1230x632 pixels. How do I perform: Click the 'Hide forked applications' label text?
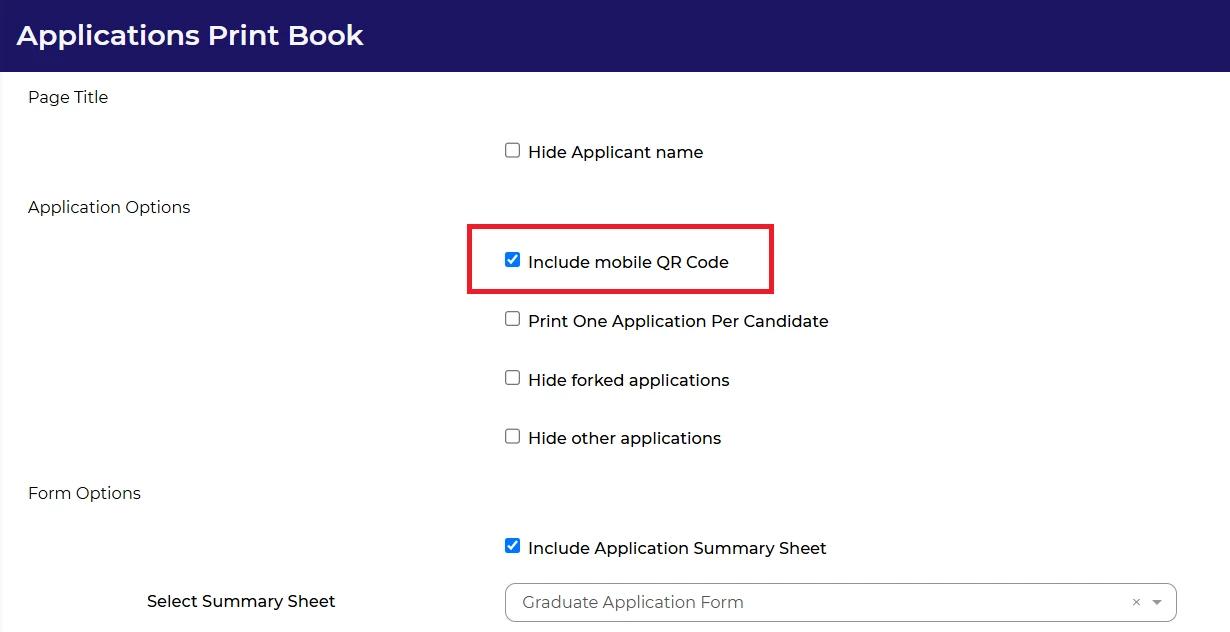(x=628, y=381)
